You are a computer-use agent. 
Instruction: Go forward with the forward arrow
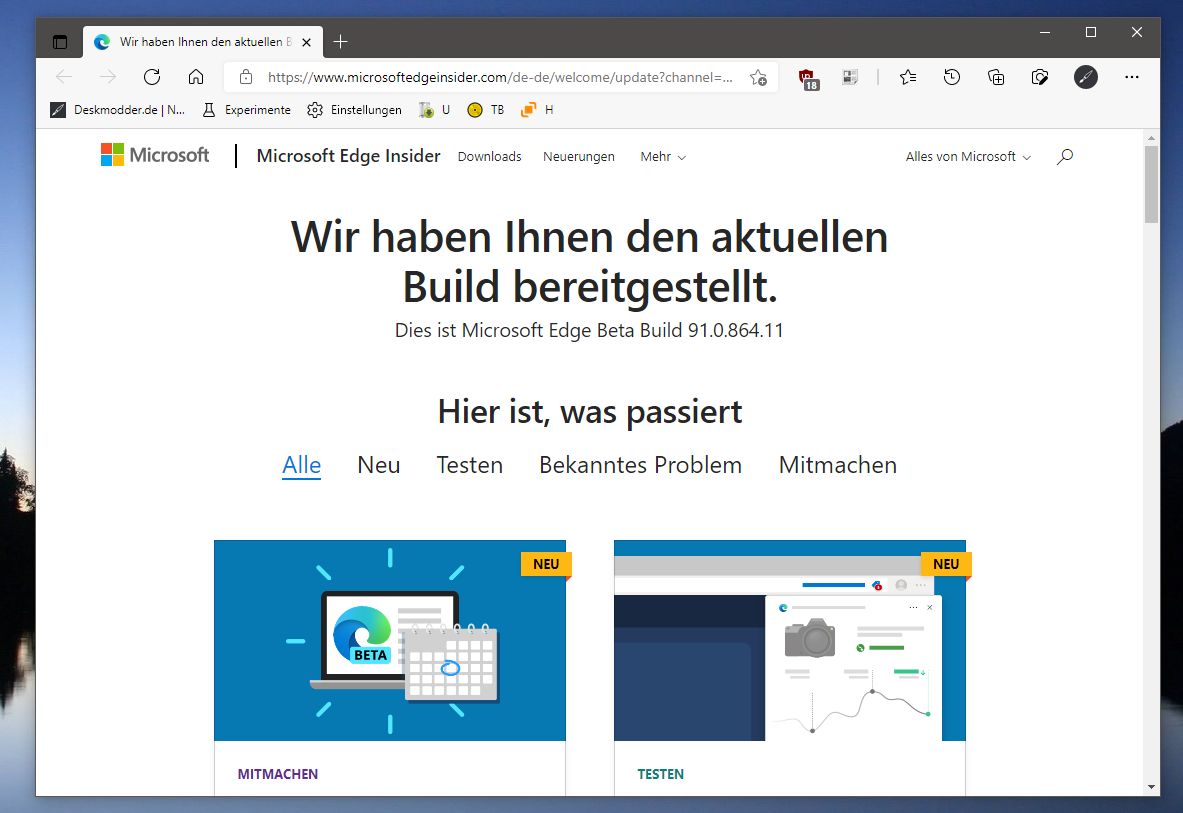click(x=108, y=77)
